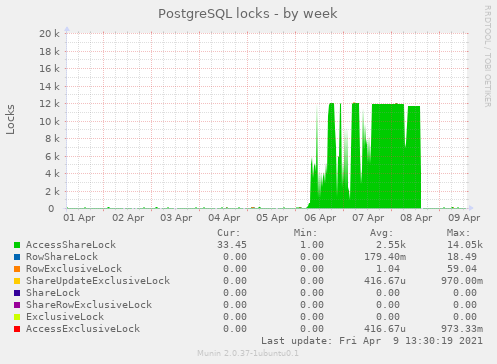Click the Locks y-axis title
This screenshot has height=364, width=497.
(10, 119)
